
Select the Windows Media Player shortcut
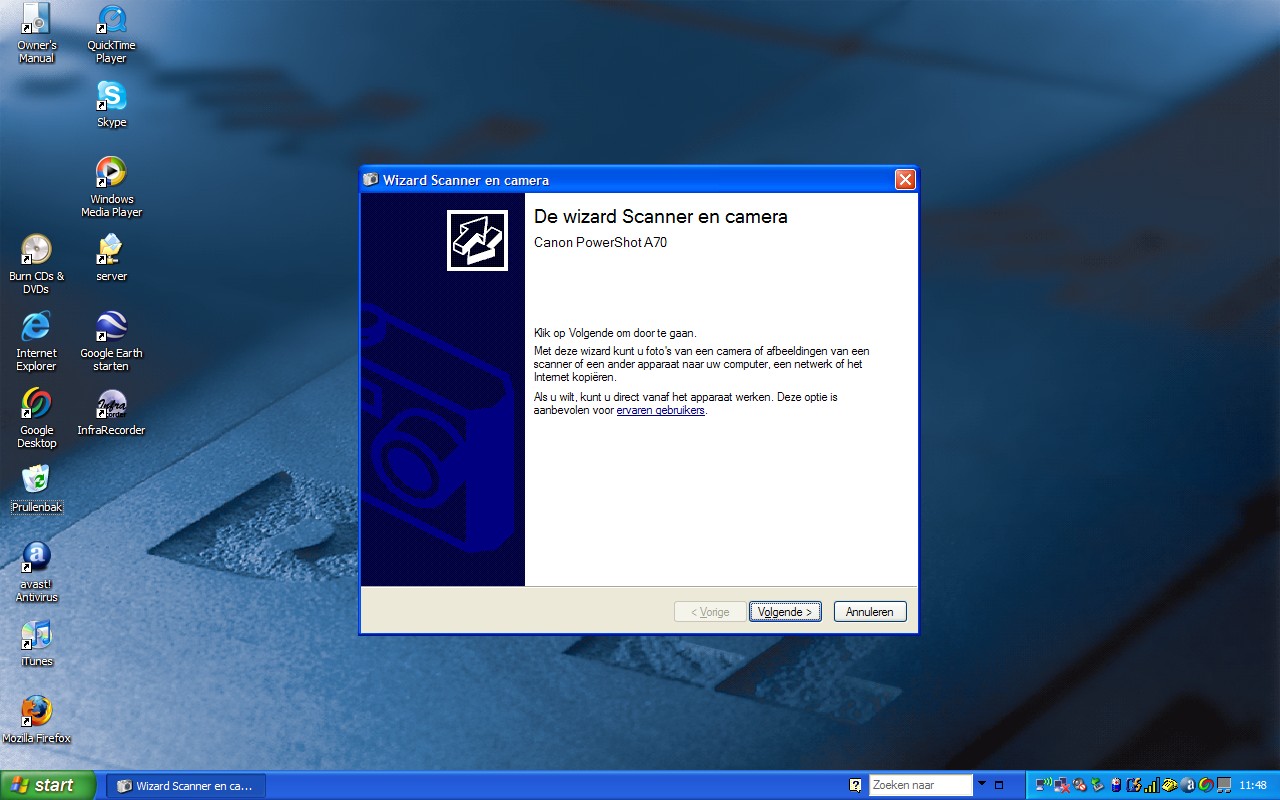point(111,187)
